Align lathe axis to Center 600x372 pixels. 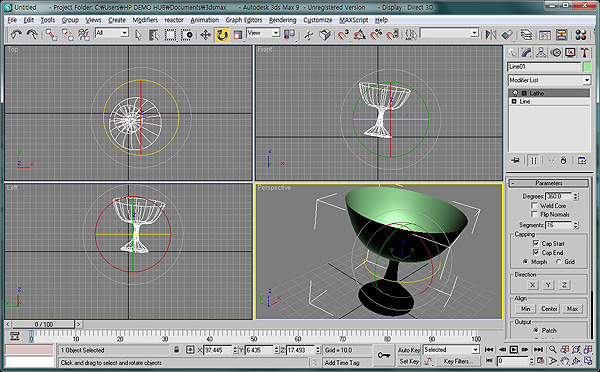click(x=549, y=308)
